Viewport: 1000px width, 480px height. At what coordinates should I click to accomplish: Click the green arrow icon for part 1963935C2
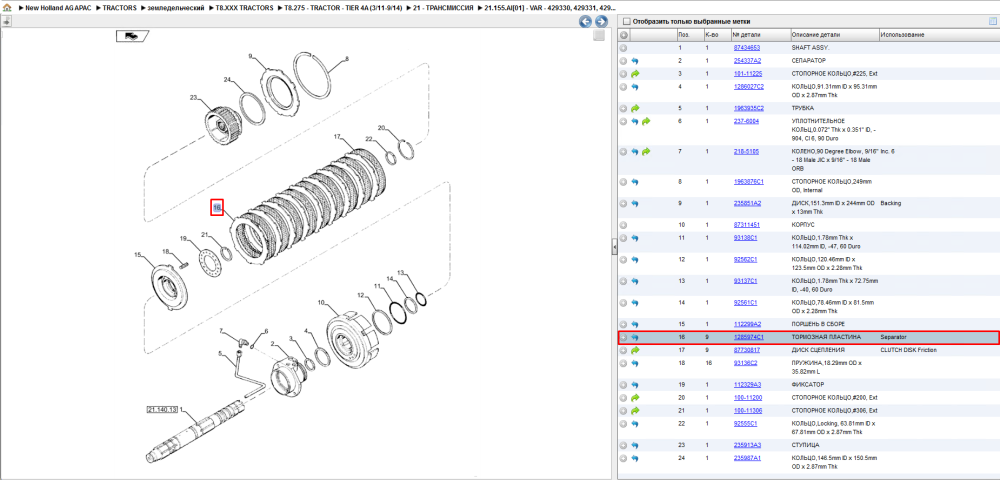635,108
